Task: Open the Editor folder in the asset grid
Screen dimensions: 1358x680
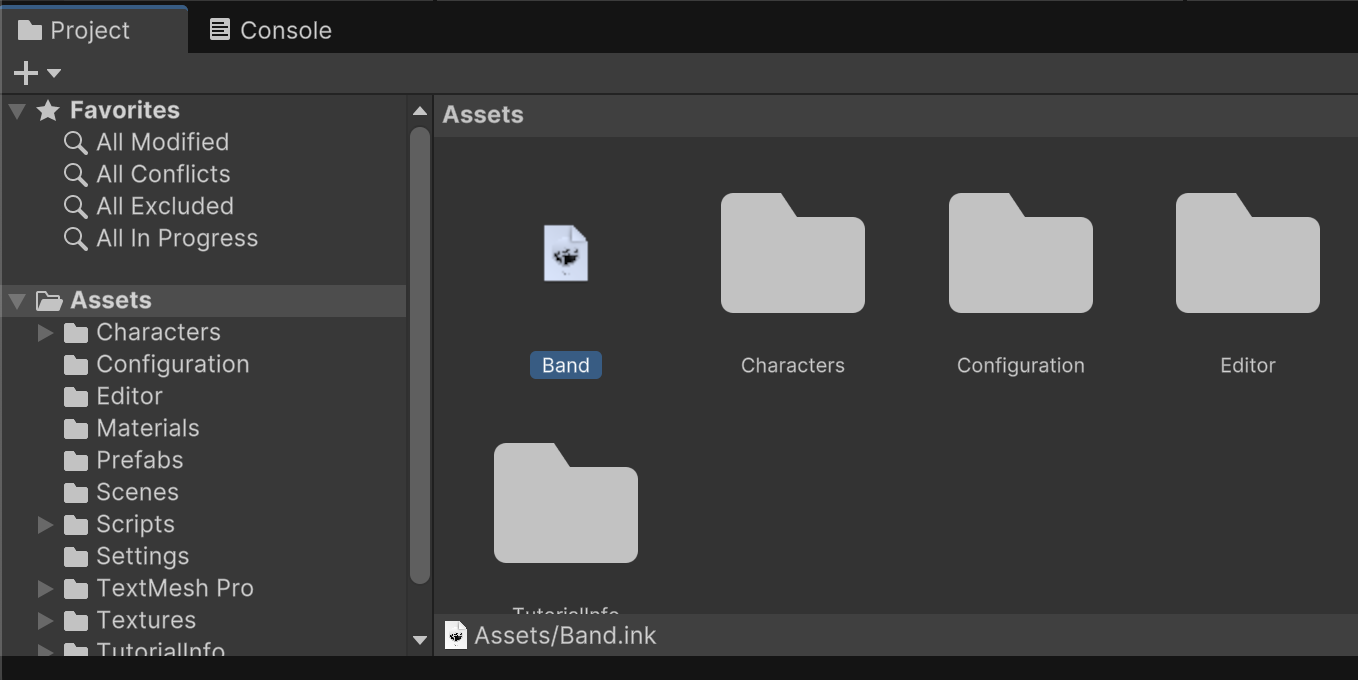Action: point(1247,254)
